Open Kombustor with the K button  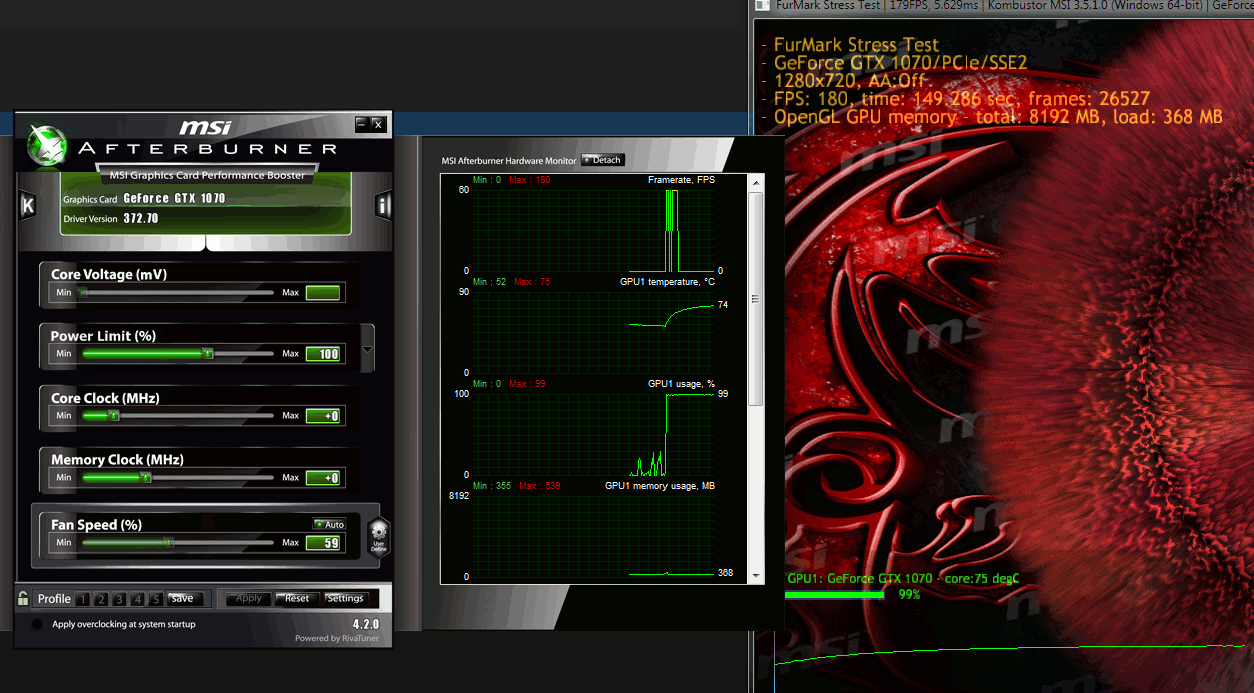(27, 205)
